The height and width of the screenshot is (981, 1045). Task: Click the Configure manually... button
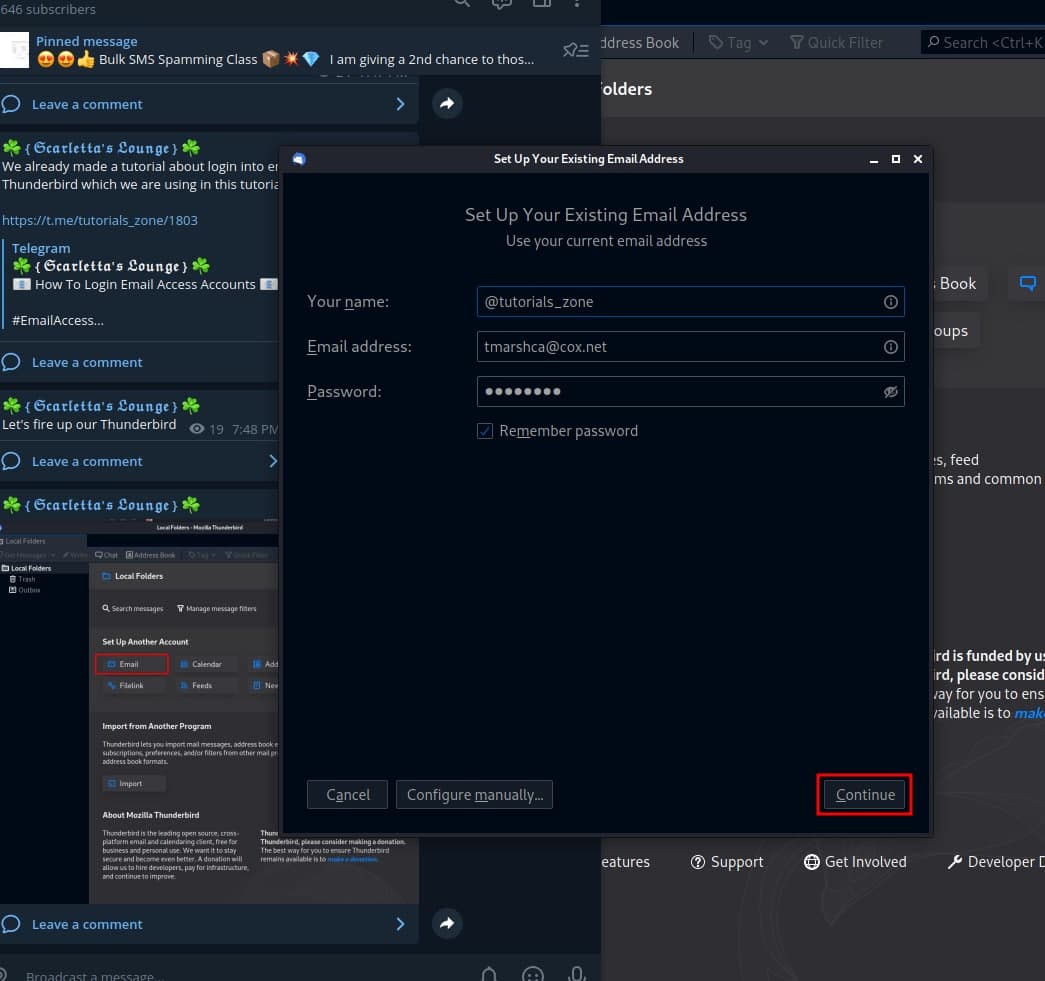pos(474,795)
